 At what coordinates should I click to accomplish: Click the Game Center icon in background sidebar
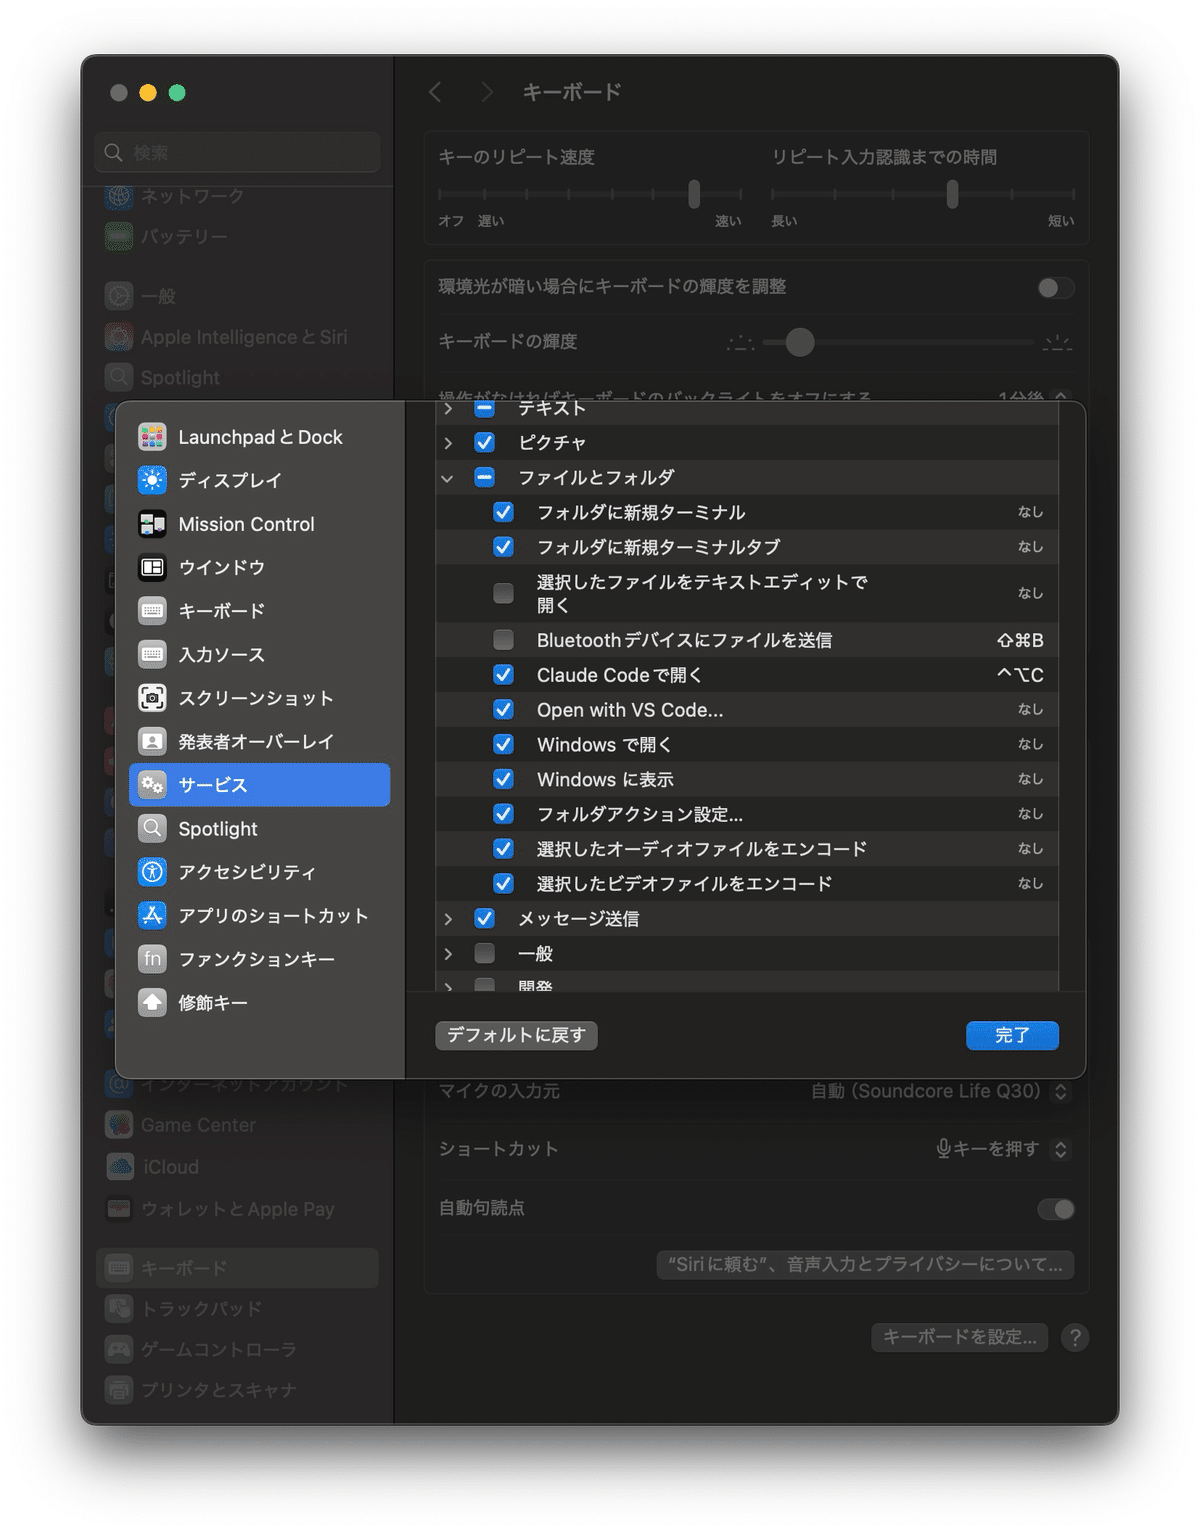(x=119, y=1125)
